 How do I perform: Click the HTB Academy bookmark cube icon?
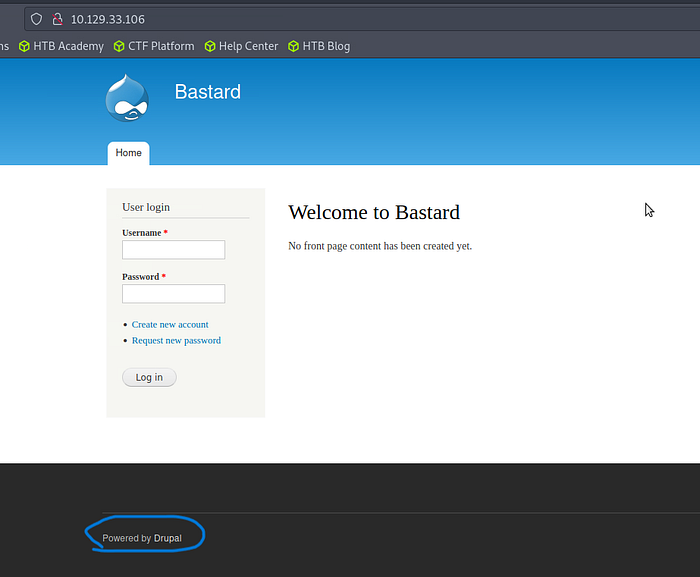(24, 46)
